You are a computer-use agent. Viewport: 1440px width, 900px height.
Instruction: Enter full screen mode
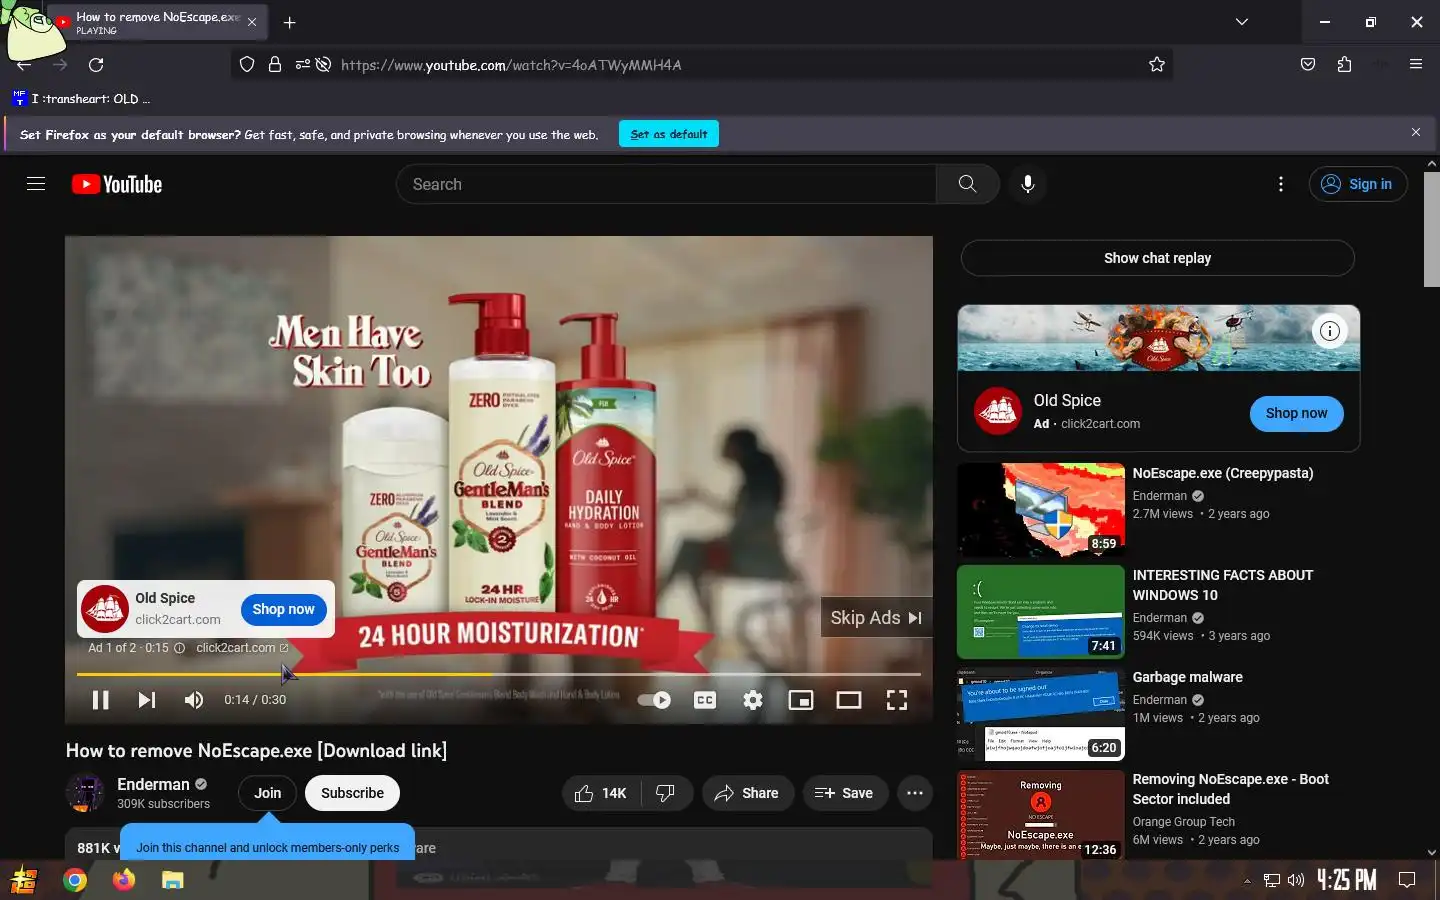click(897, 700)
